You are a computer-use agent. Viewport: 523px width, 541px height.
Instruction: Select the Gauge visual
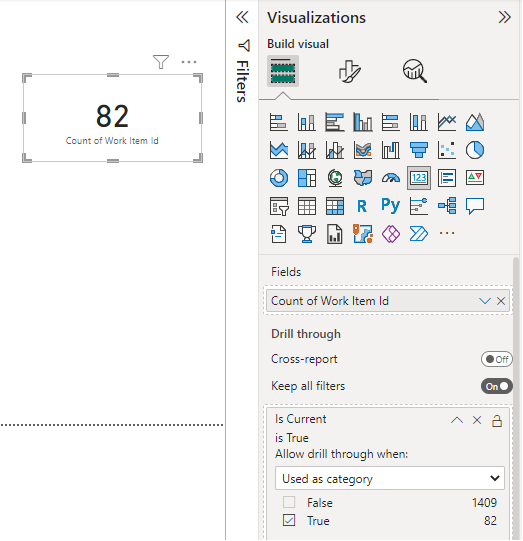(x=391, y=178)
